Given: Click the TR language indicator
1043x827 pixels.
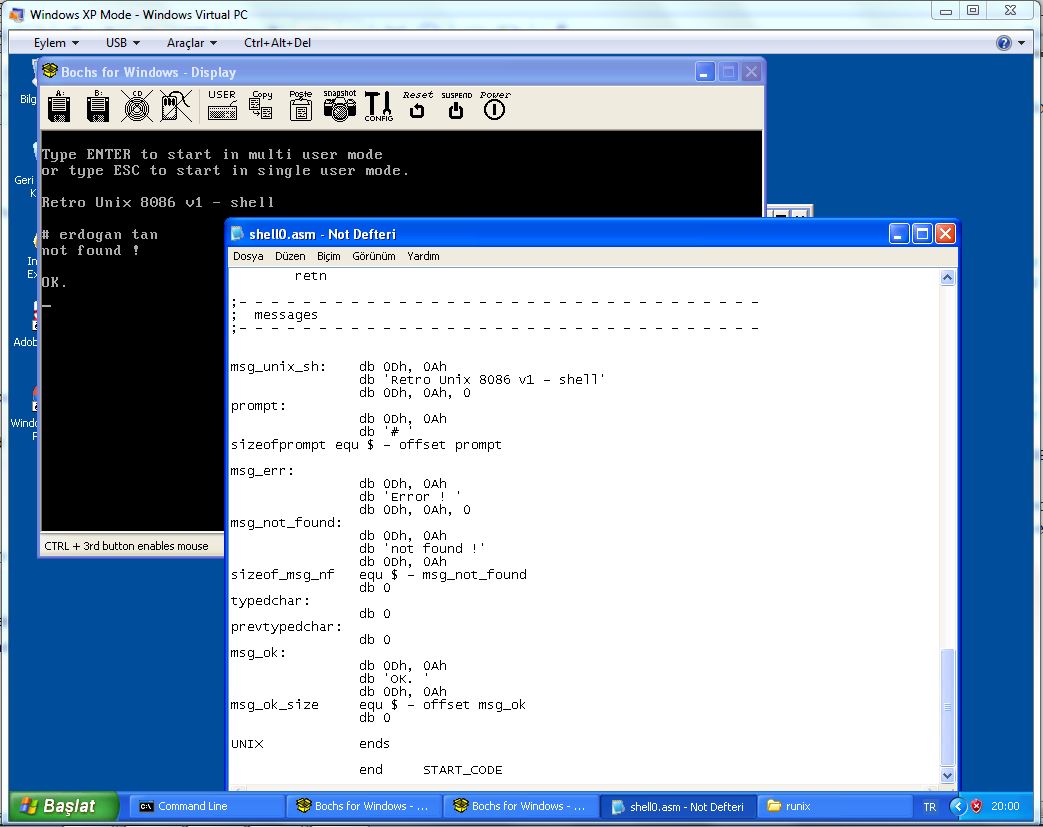Looking at the screenshot, I should click(929, 806).
